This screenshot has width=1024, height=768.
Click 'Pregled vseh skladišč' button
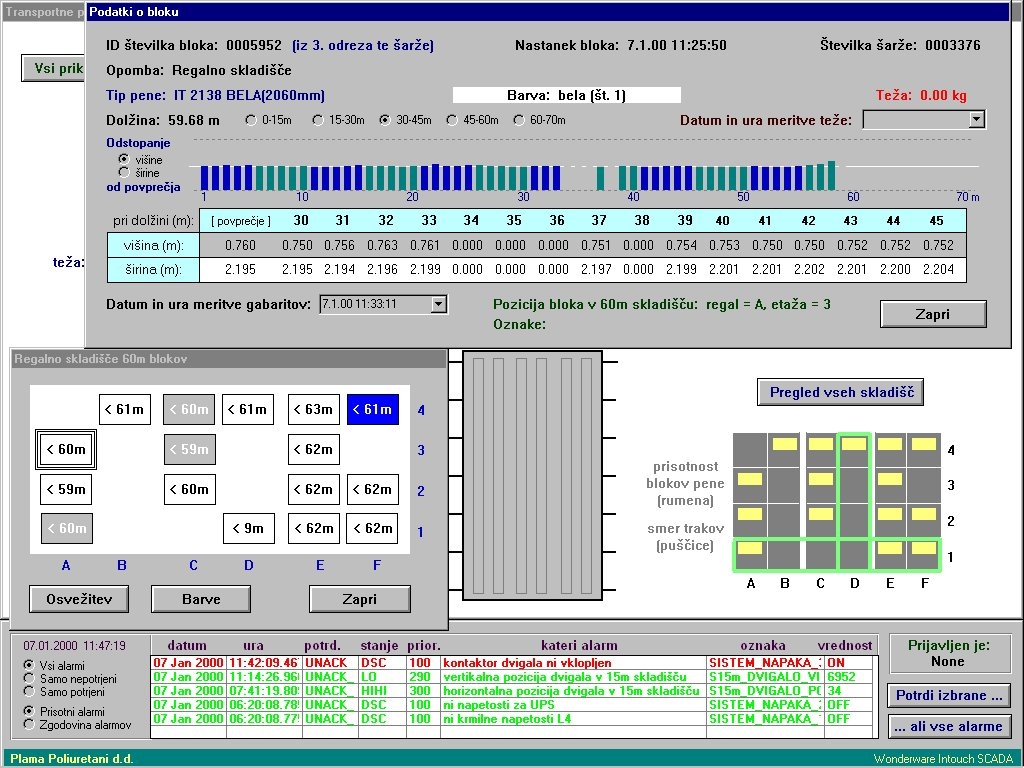840,393
